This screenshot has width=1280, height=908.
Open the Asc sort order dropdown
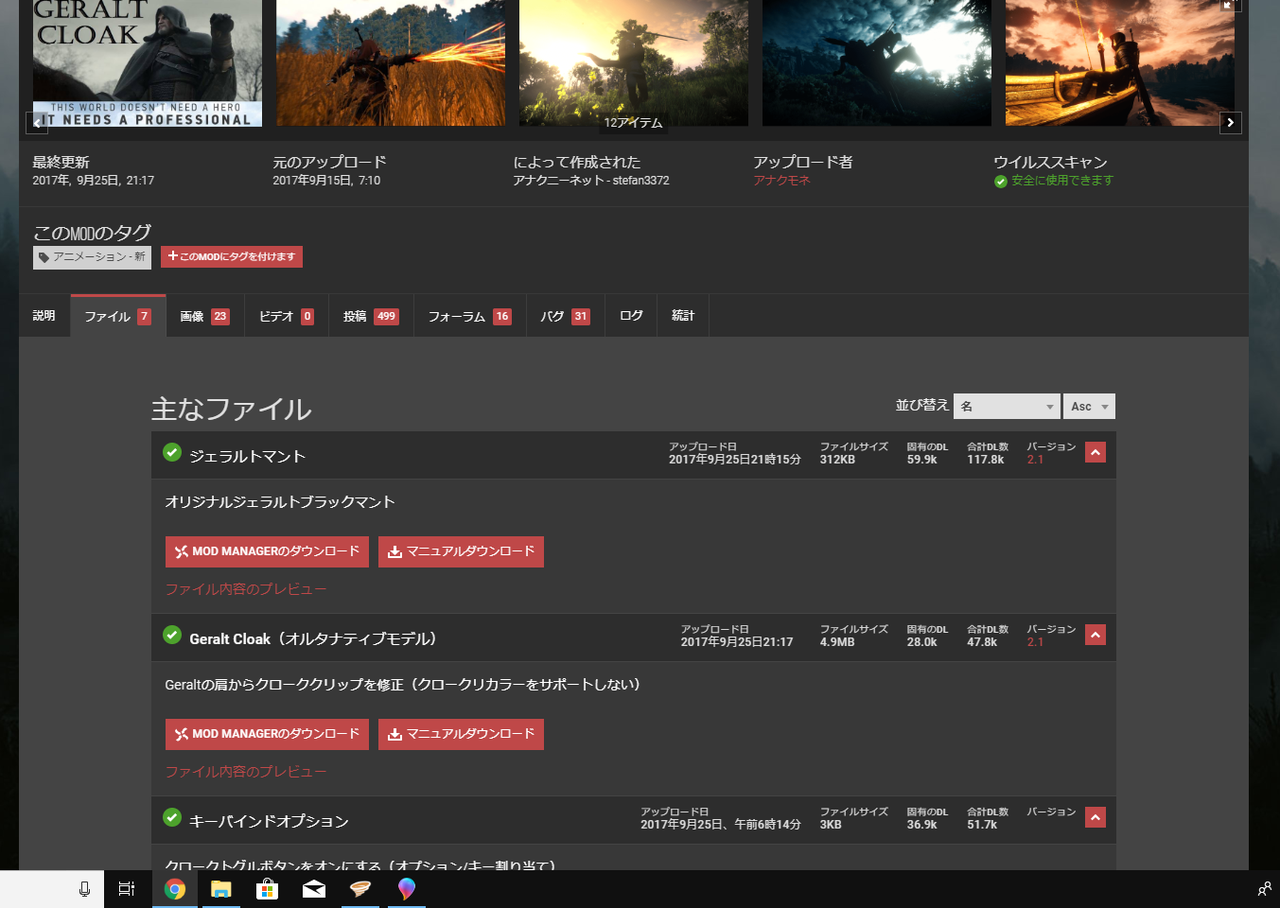click(1089, 406)
